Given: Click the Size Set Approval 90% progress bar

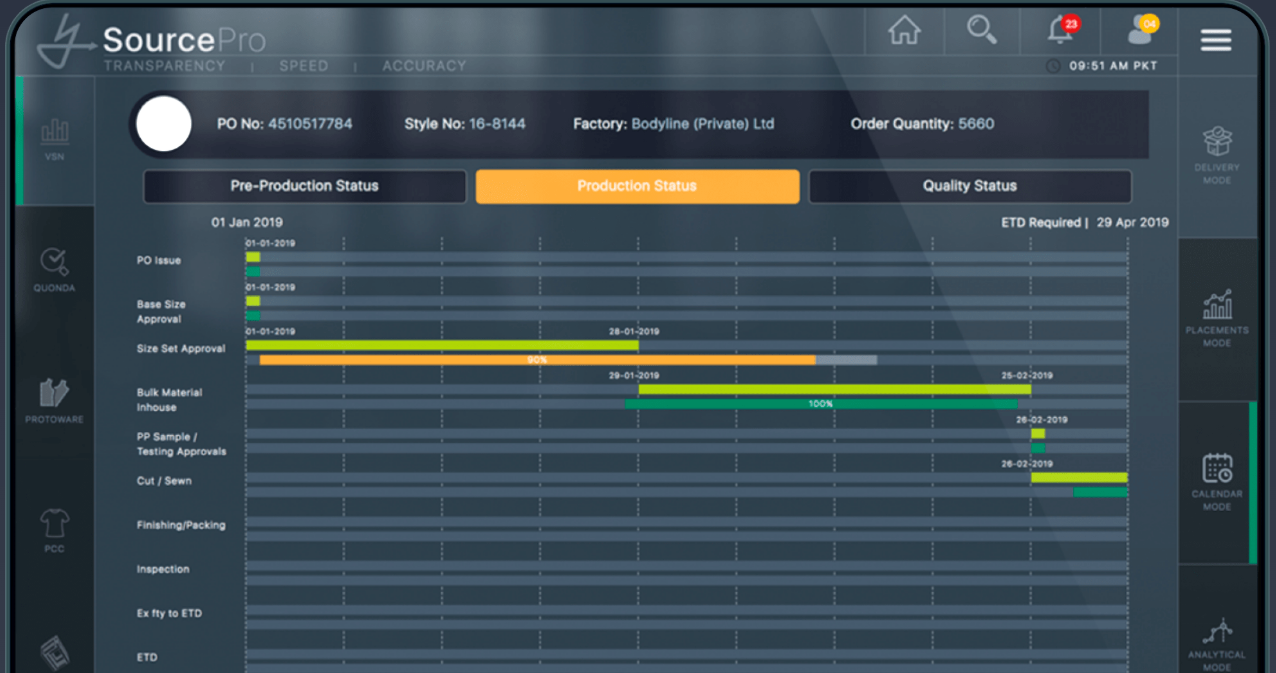Looking at the screenshot, I should (x=538, y=360).
